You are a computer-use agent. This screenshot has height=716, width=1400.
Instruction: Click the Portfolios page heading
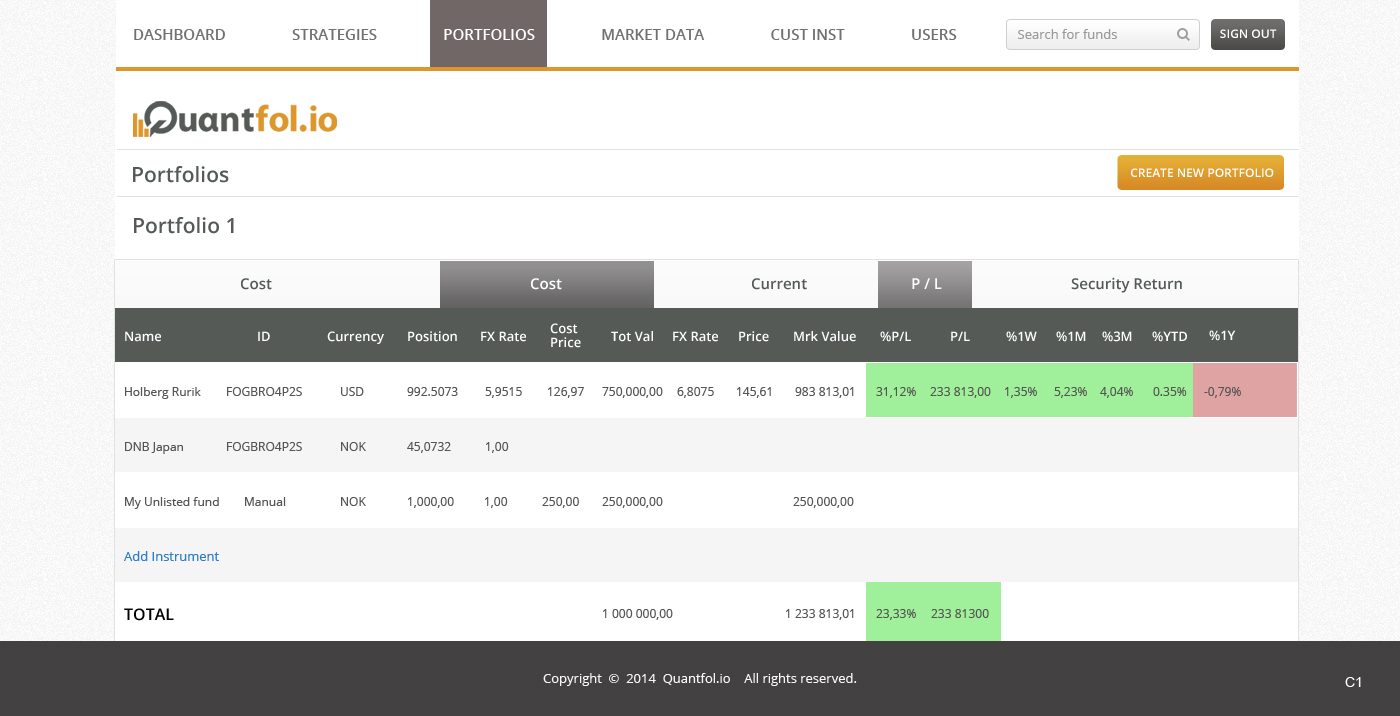click(x=180, y=174)
